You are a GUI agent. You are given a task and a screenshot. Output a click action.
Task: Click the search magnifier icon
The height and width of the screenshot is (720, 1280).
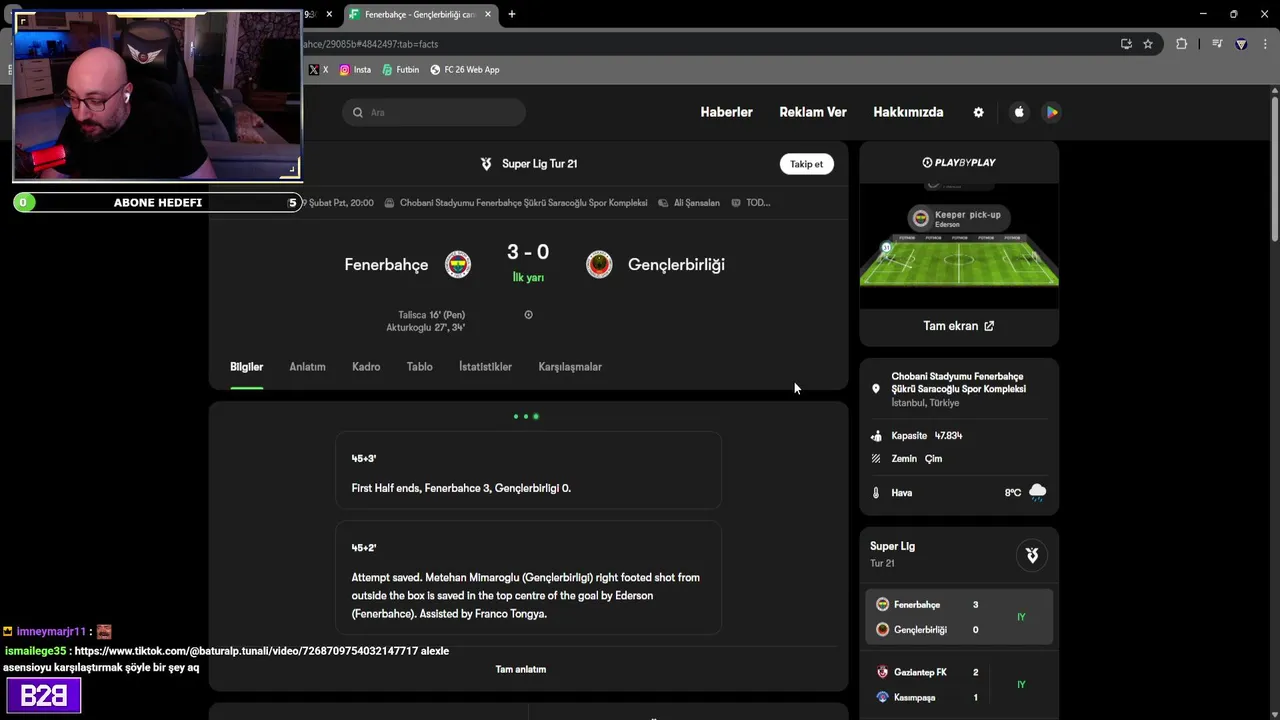tap(358, 112)
